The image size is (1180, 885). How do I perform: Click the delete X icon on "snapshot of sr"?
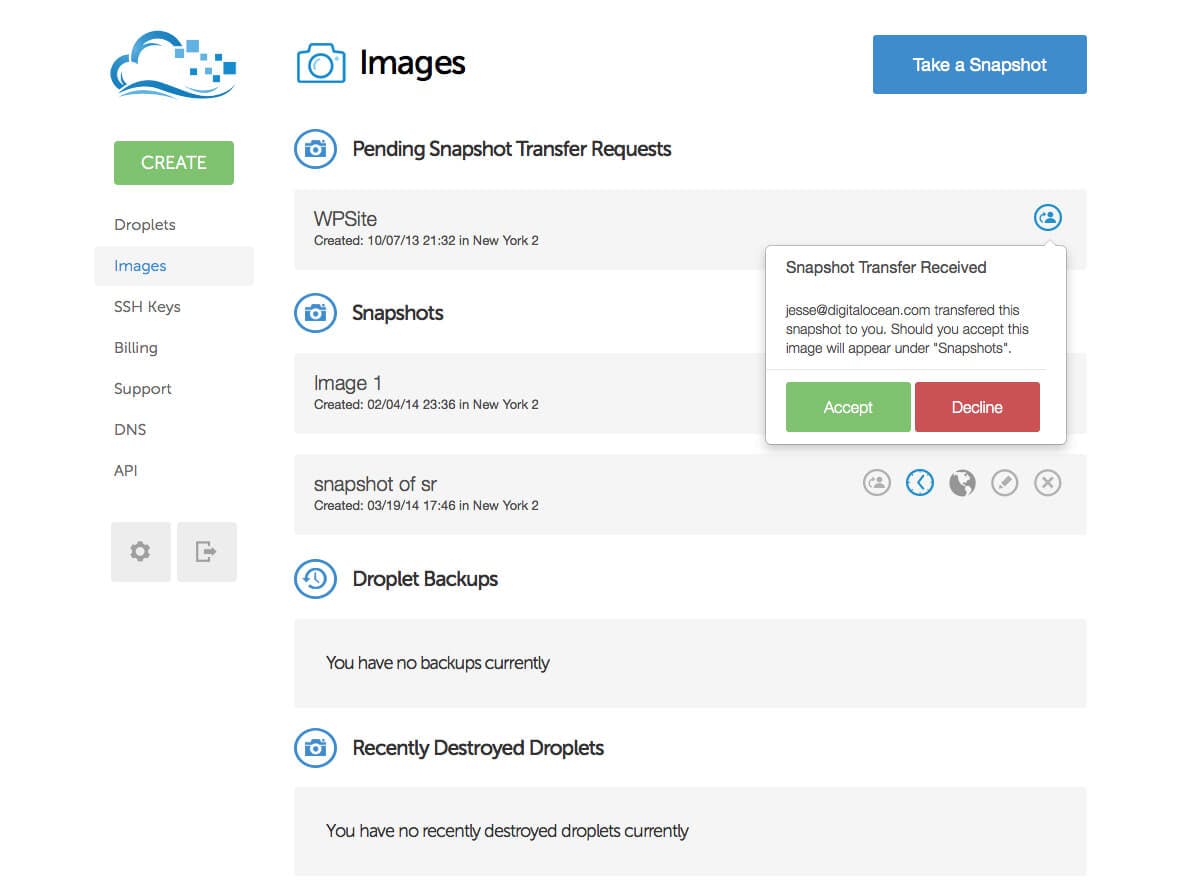[1047, 482]
